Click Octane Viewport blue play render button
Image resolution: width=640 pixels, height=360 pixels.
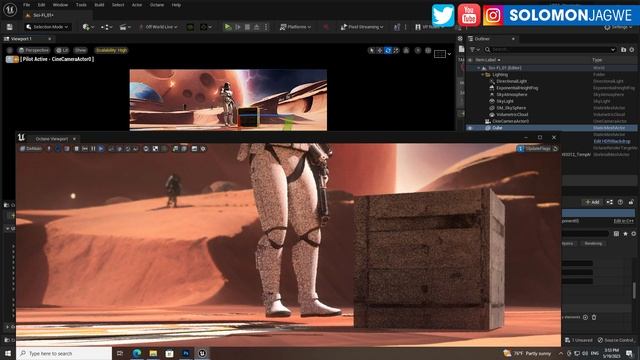101,149
